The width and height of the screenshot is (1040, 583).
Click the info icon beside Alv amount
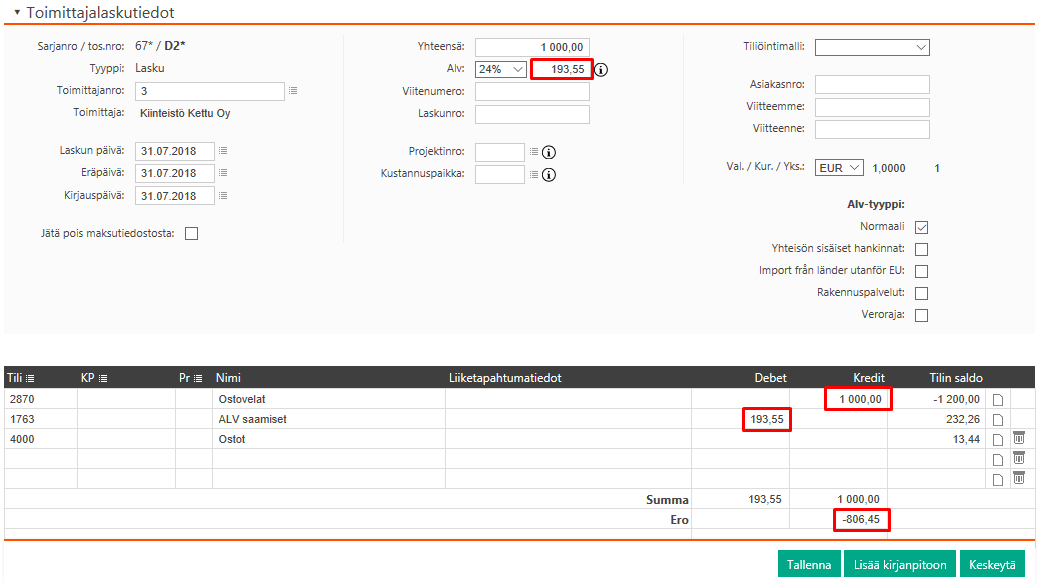click(x=602, y=70)
